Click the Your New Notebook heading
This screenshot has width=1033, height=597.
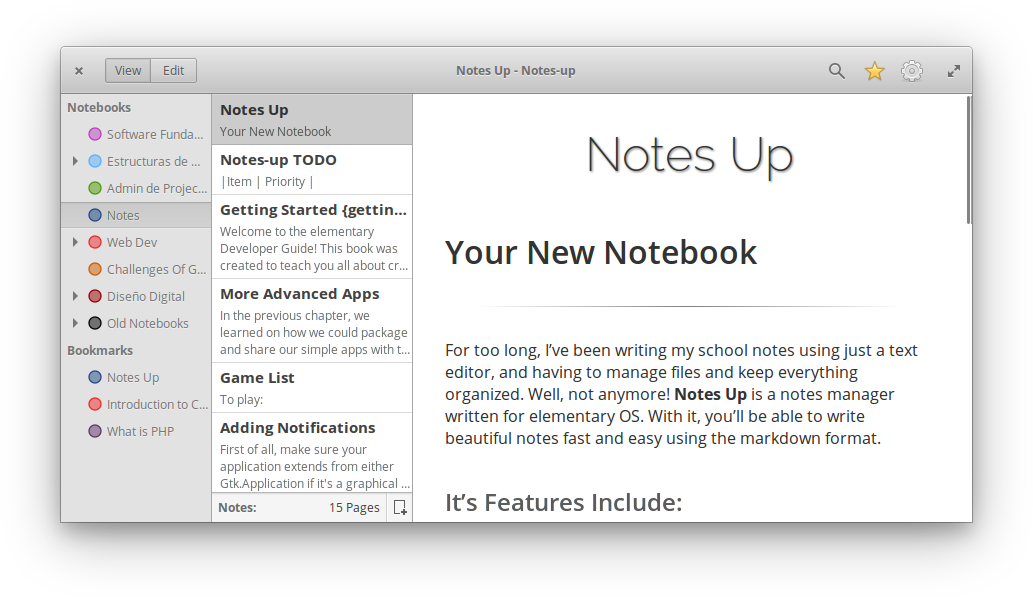[601, 252]
